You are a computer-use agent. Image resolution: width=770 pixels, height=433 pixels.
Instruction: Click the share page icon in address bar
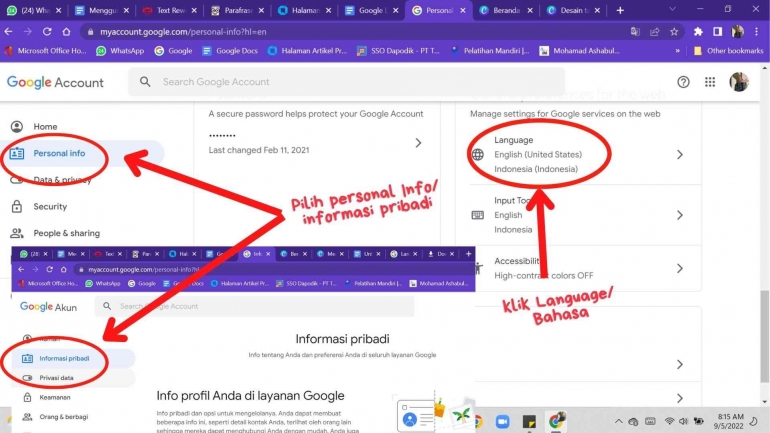tap(655, 31)
